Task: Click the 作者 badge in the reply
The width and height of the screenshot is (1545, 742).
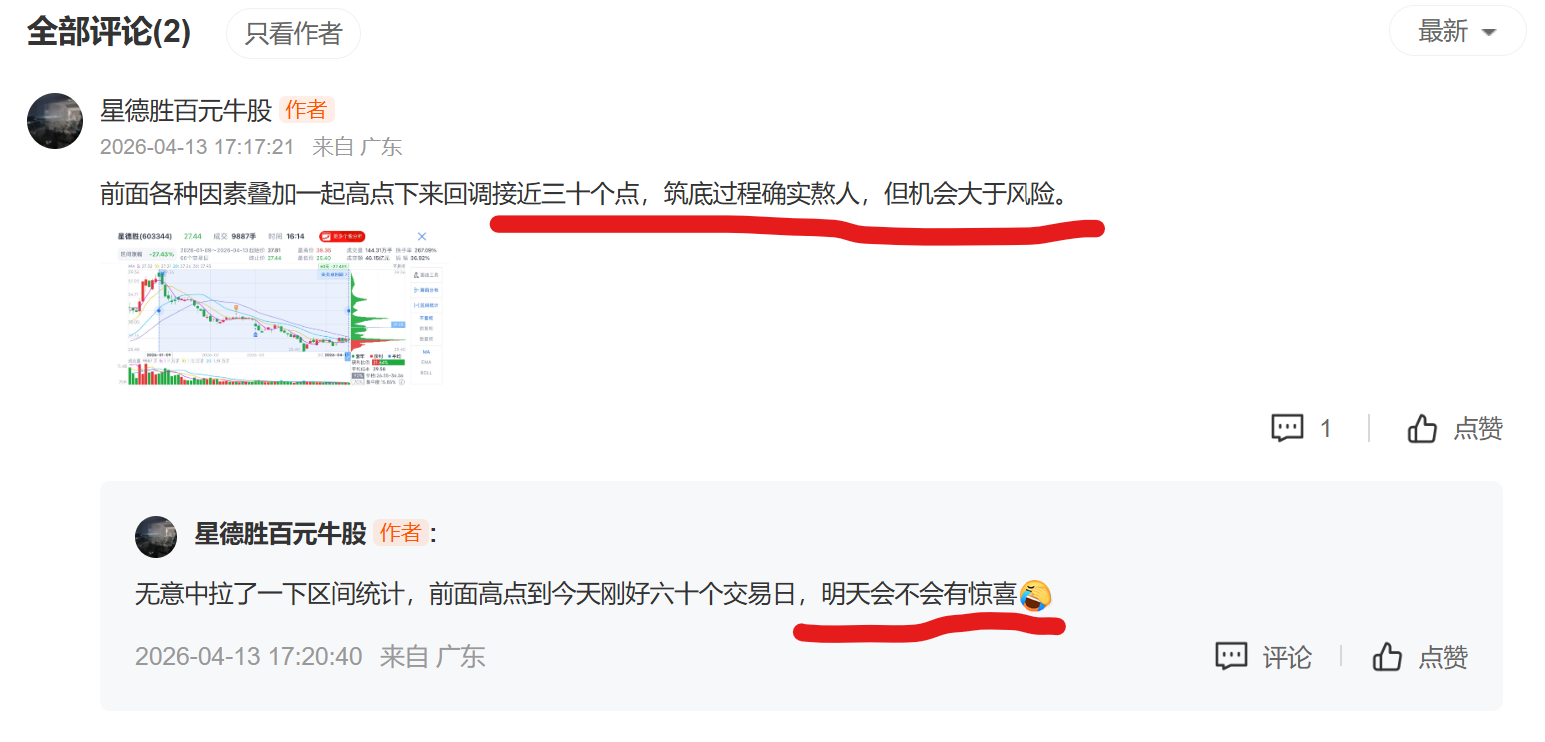Action: 401,533
